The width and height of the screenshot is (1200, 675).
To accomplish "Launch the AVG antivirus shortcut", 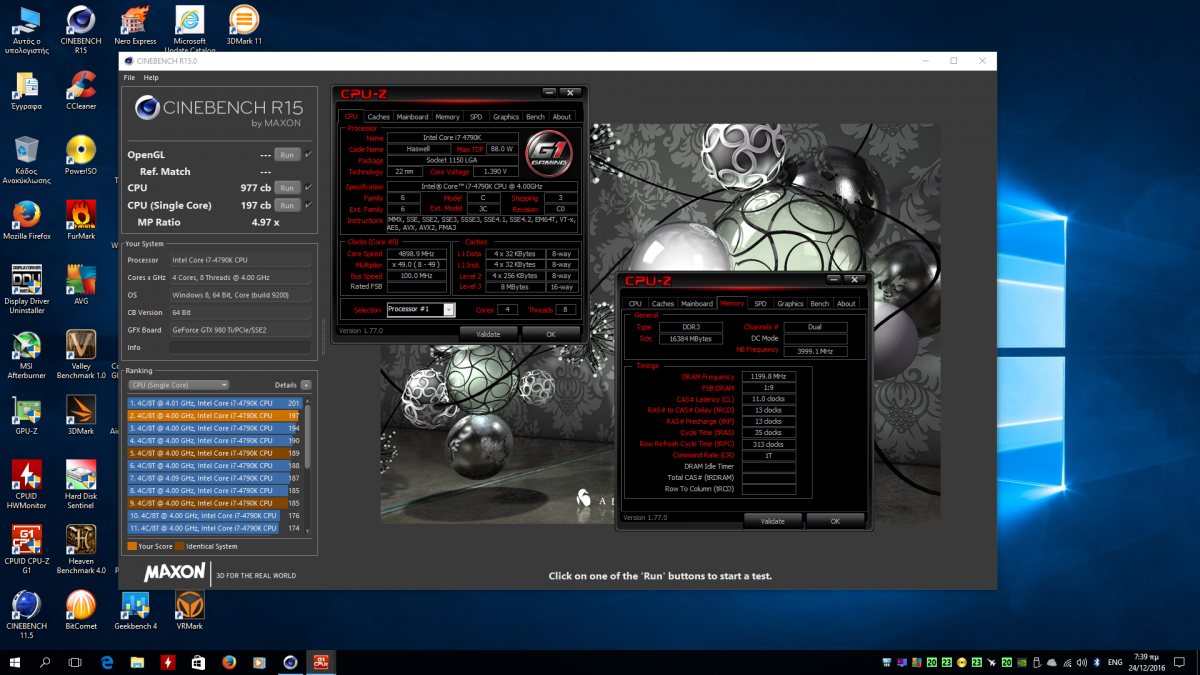I will pyautogui.click(x=80, y=285).
